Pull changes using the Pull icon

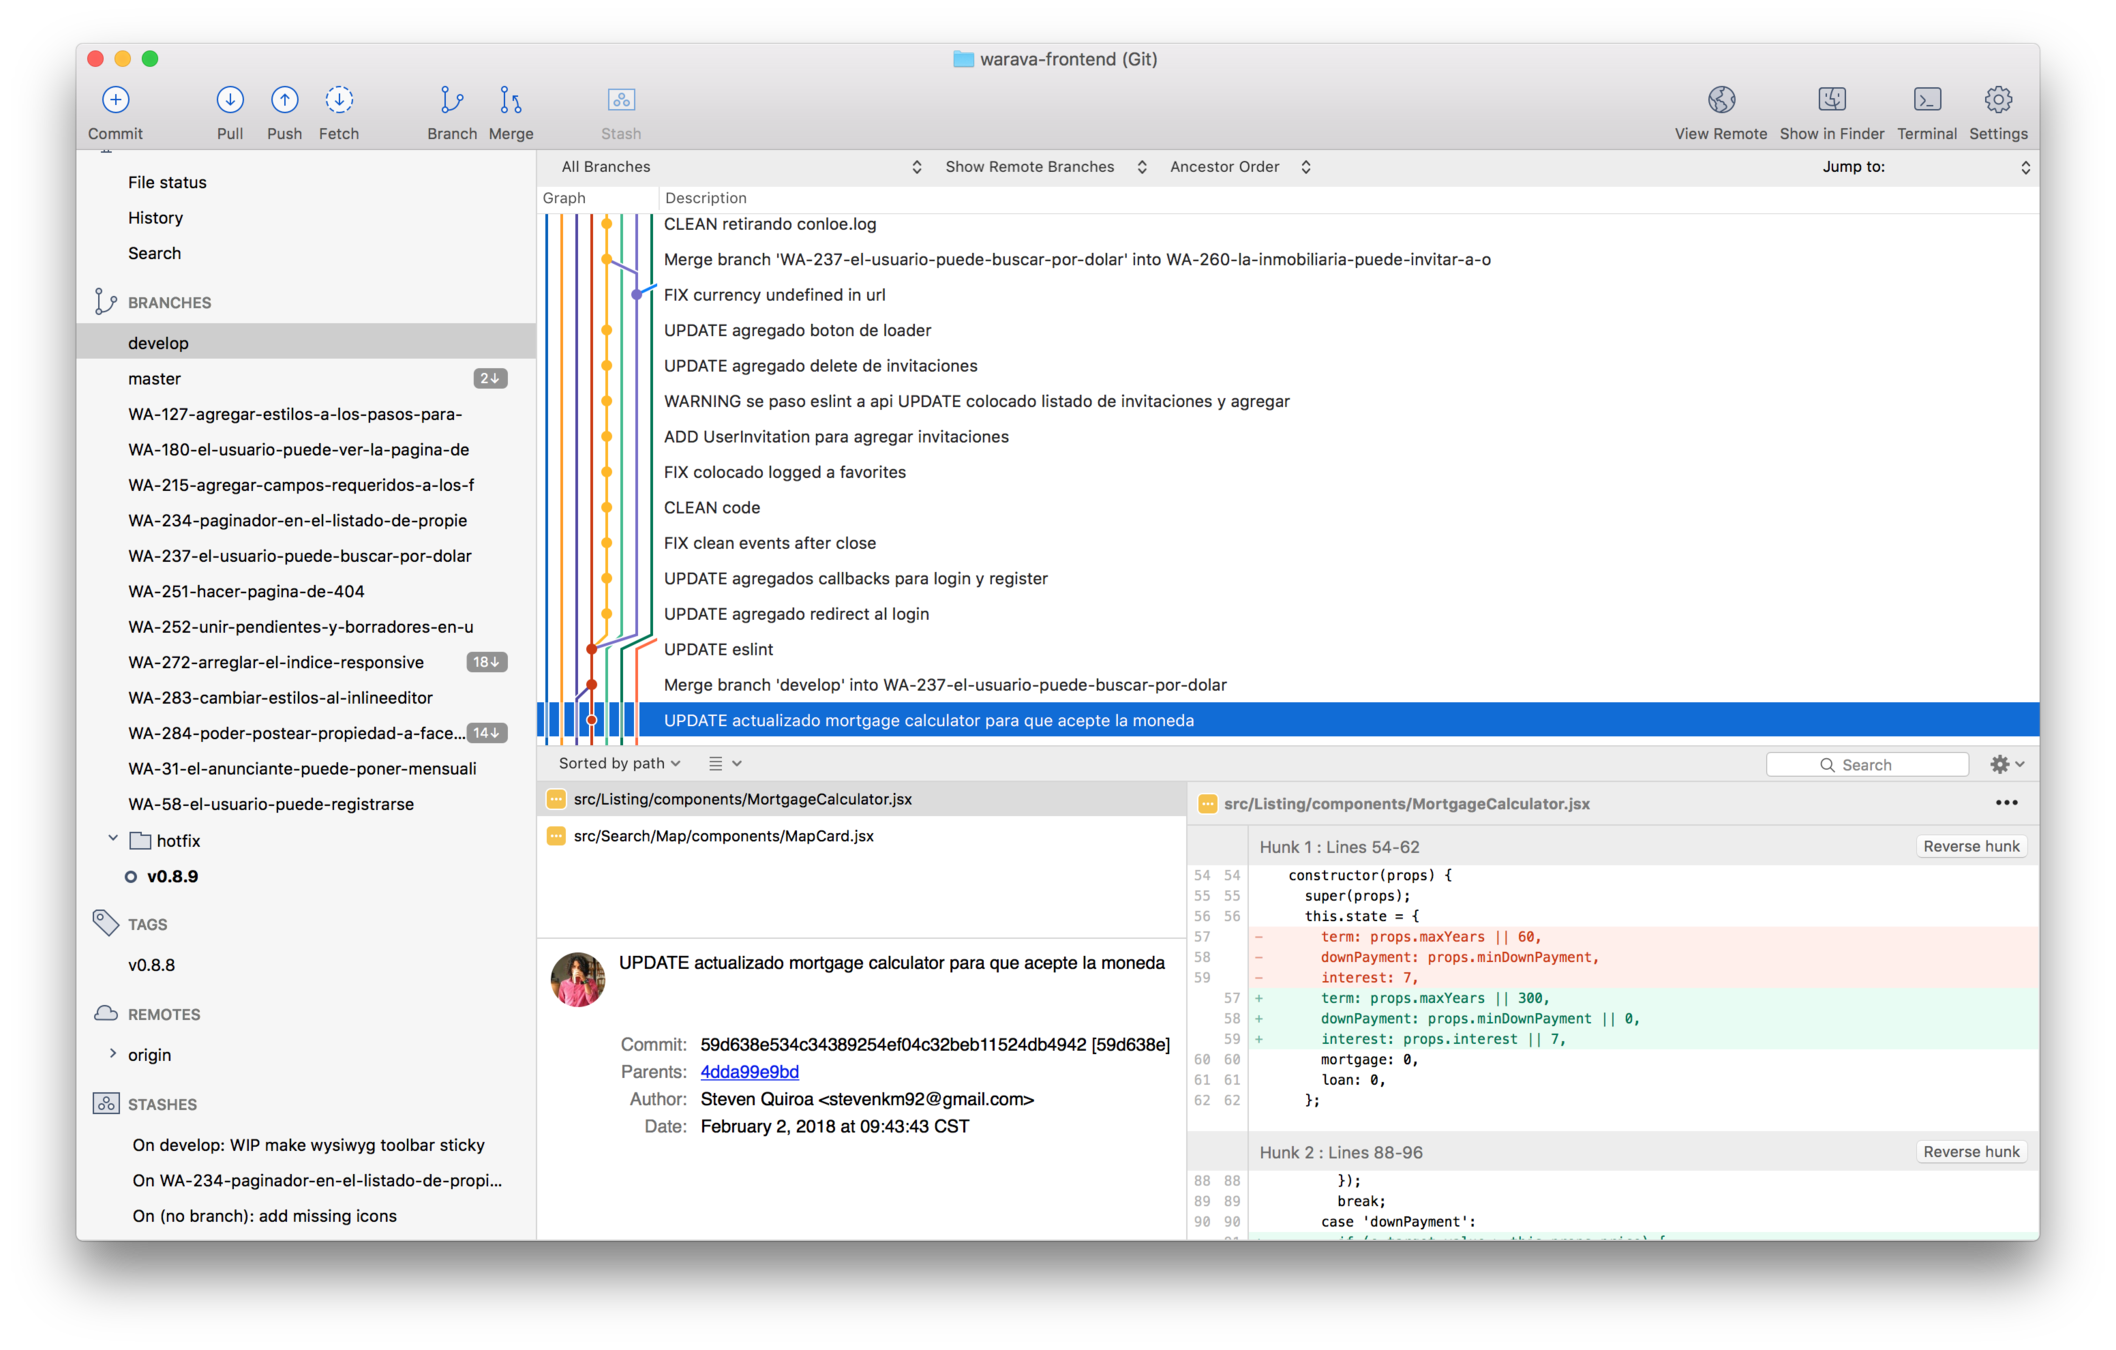pyautogui.click(x=230, y=100)
